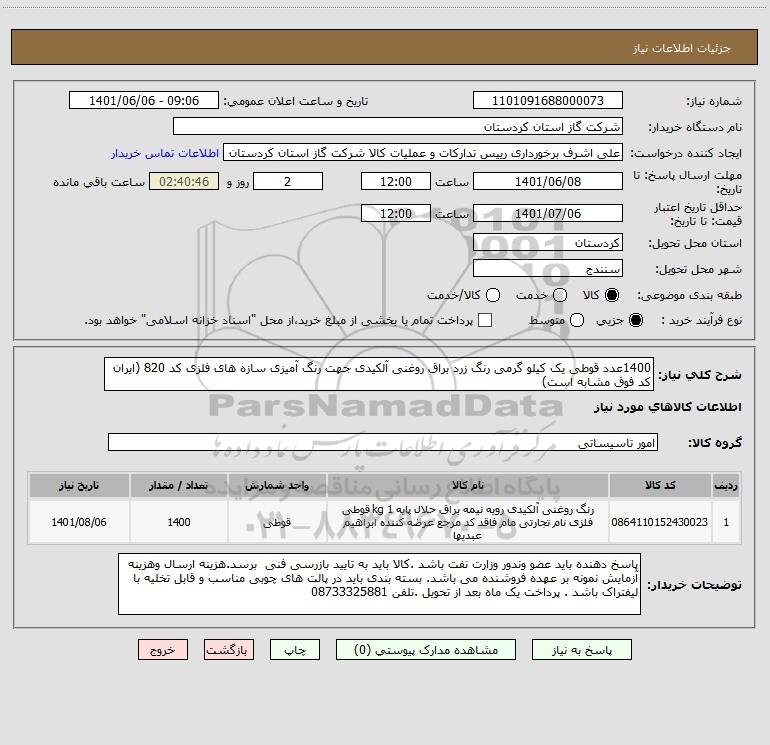The height and width of the screenshot is (745, 770).
Task: Click product code 0864110152430023 cell
Action: (x=660, y=522)
